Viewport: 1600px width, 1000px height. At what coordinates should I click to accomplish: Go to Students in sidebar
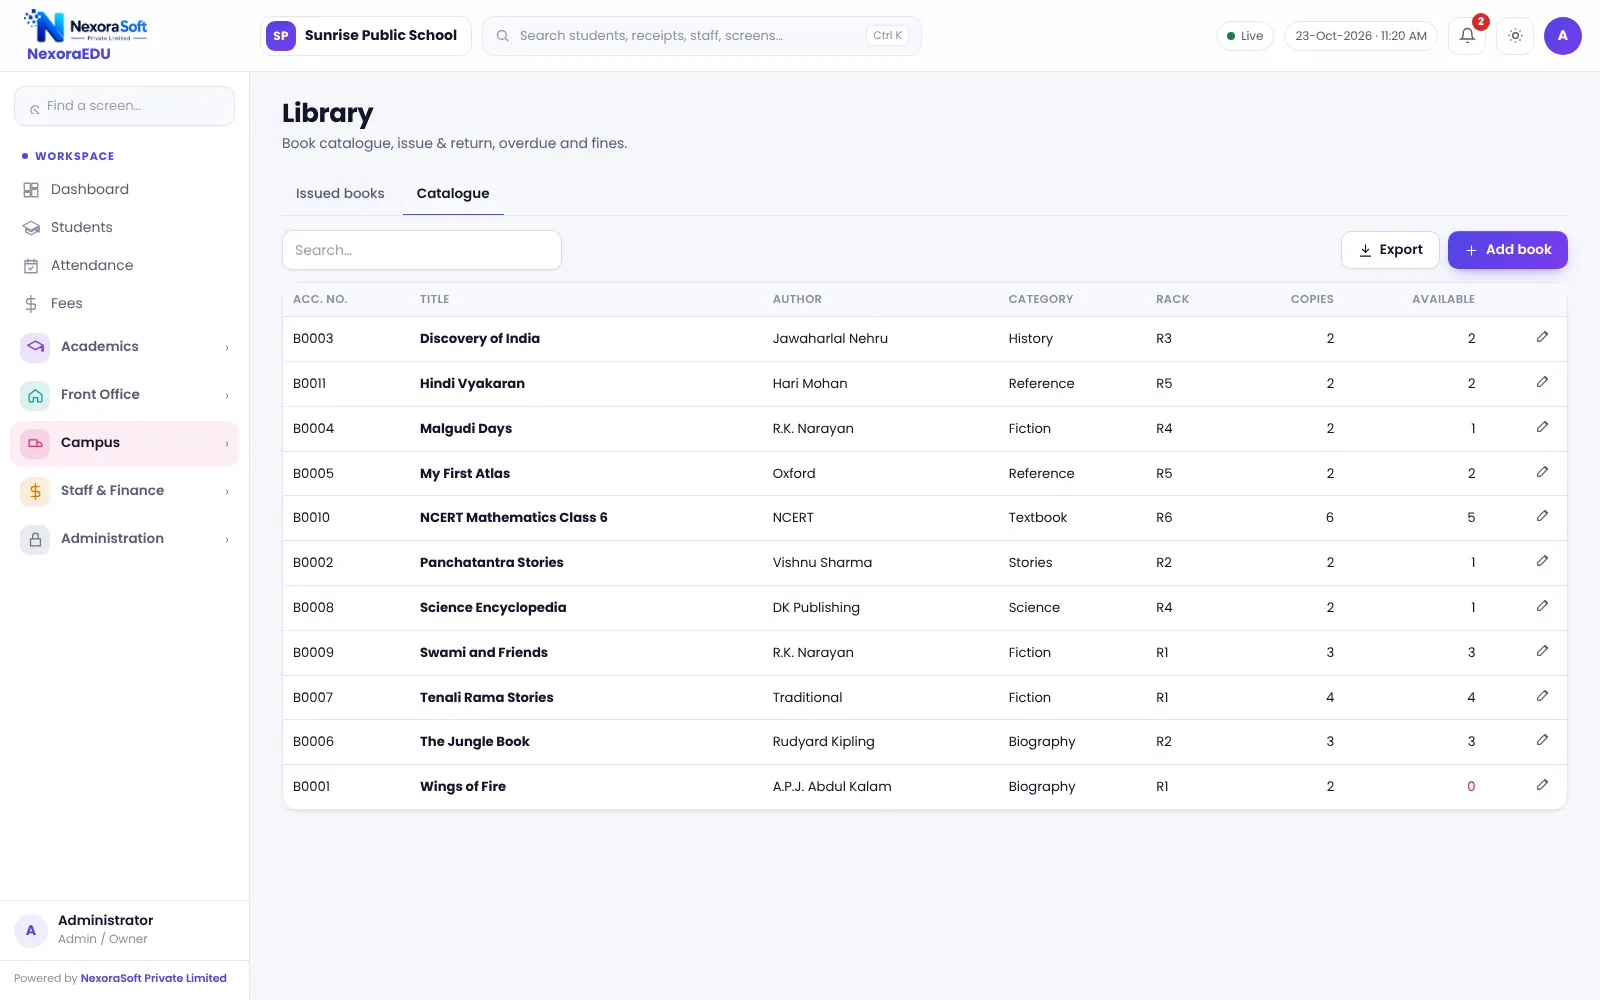click(x=124, y=227)
